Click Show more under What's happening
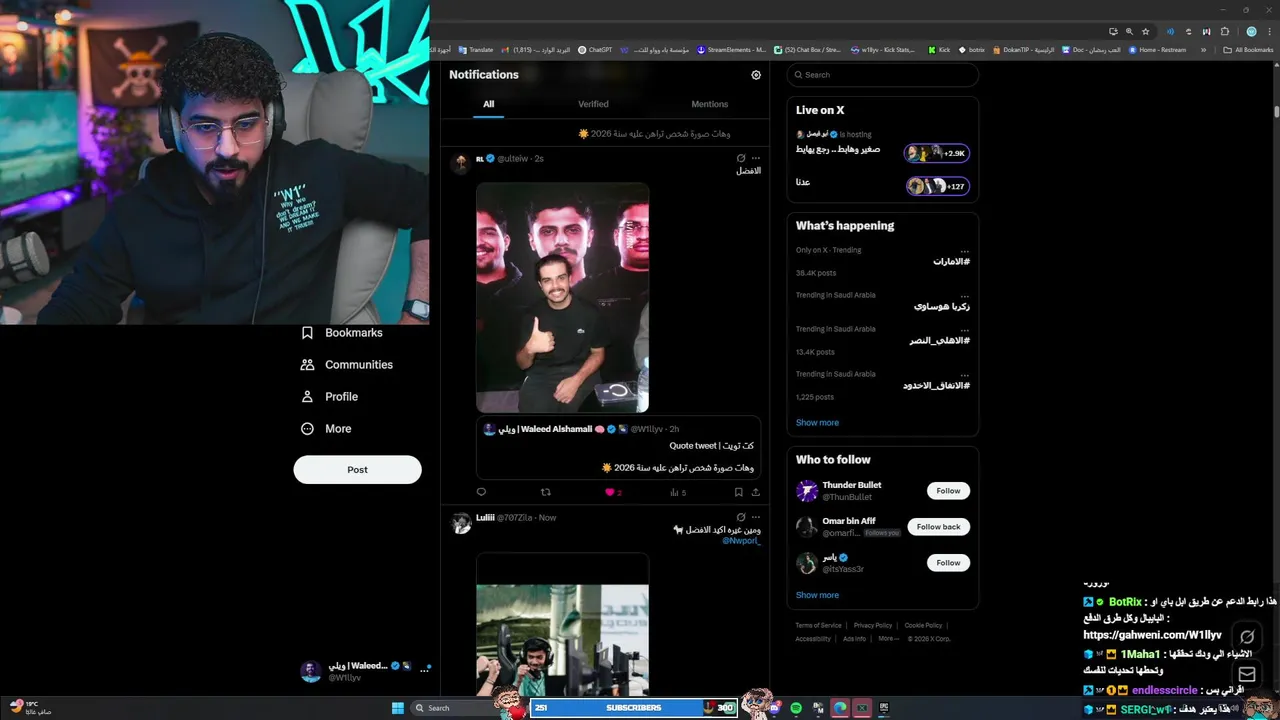 pos(817,423)
